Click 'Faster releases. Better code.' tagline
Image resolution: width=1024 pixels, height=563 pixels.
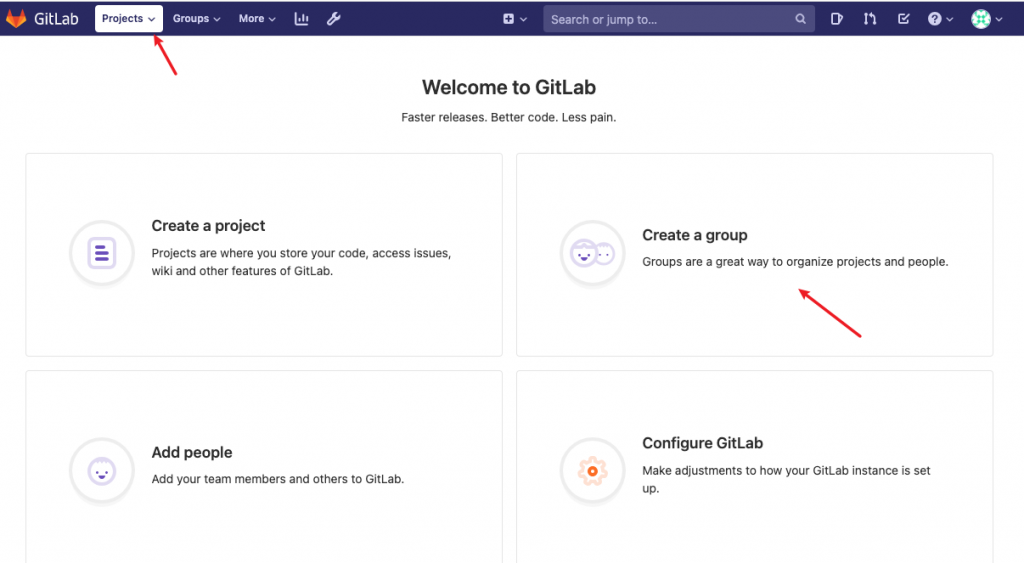click(509, 117)
